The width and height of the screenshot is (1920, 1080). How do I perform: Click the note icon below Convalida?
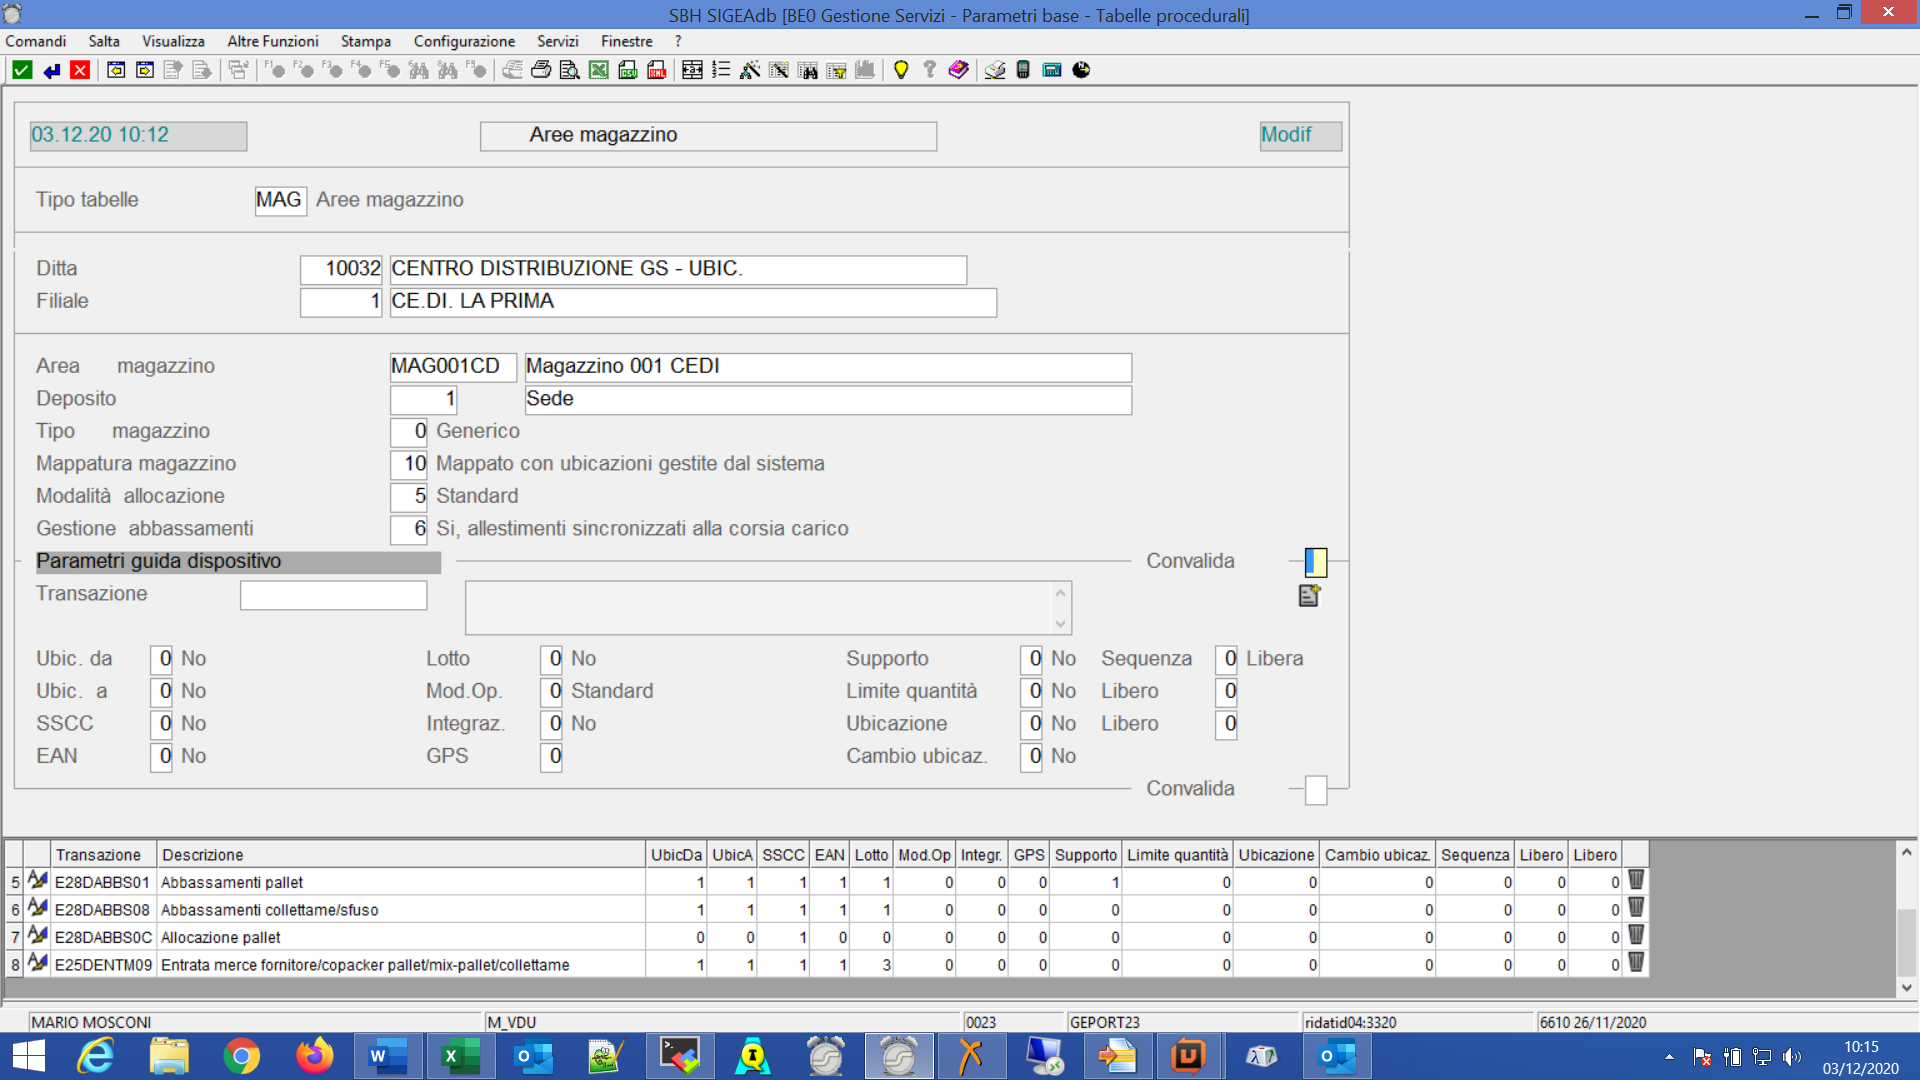pyautogui.click(x=1309, y=596)
